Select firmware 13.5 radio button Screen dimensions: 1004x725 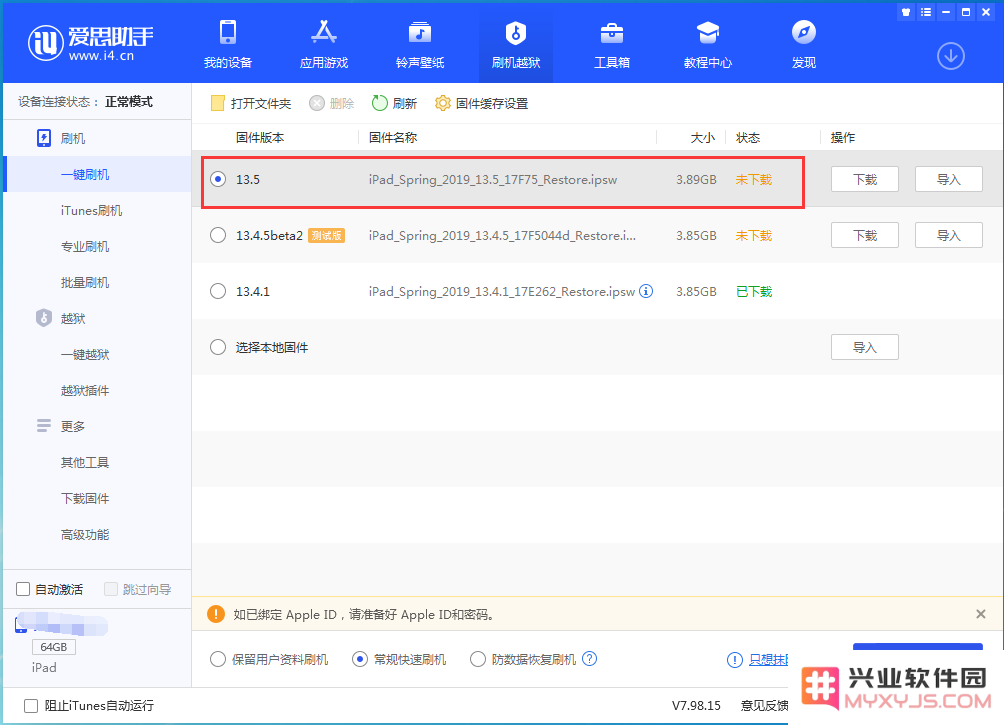coord(218,179)
